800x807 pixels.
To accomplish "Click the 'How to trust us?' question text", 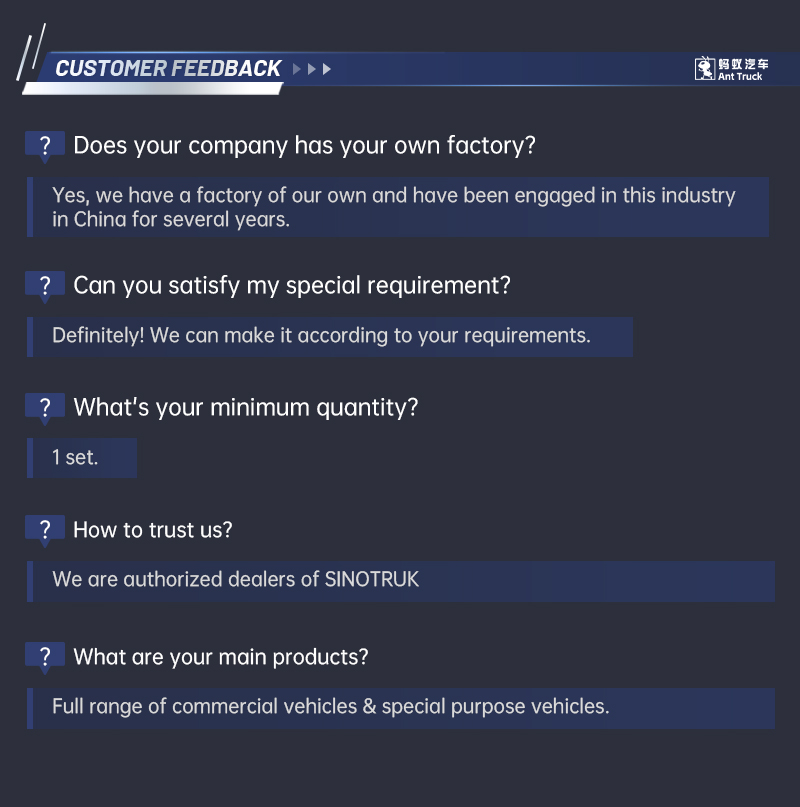I will click(153, 530).
